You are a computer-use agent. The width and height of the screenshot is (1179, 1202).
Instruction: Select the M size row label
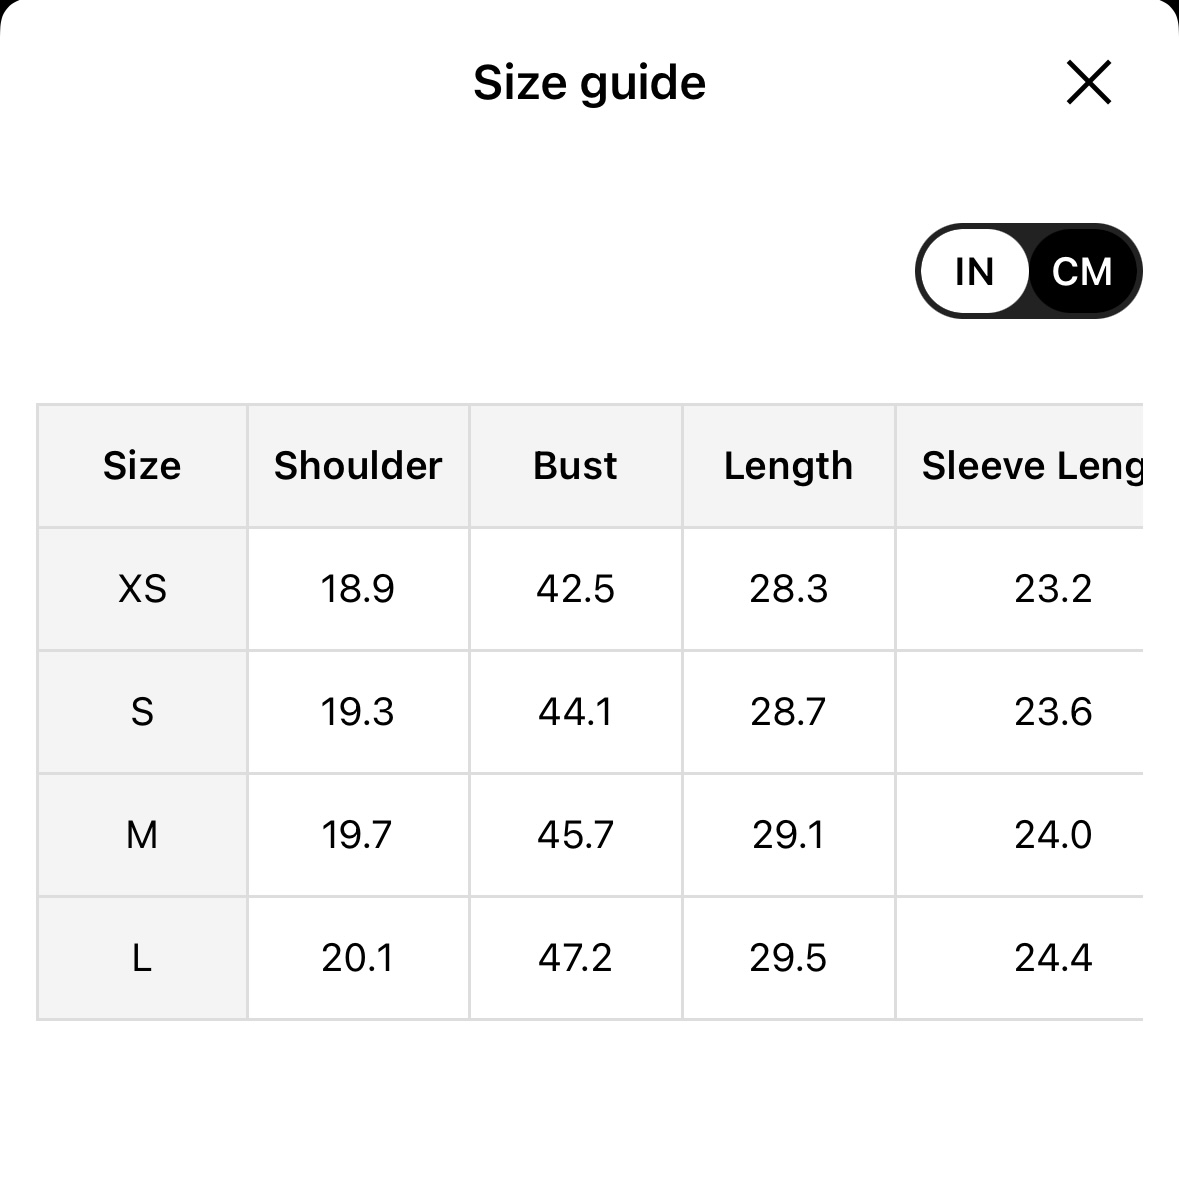[x=142, y=835]
